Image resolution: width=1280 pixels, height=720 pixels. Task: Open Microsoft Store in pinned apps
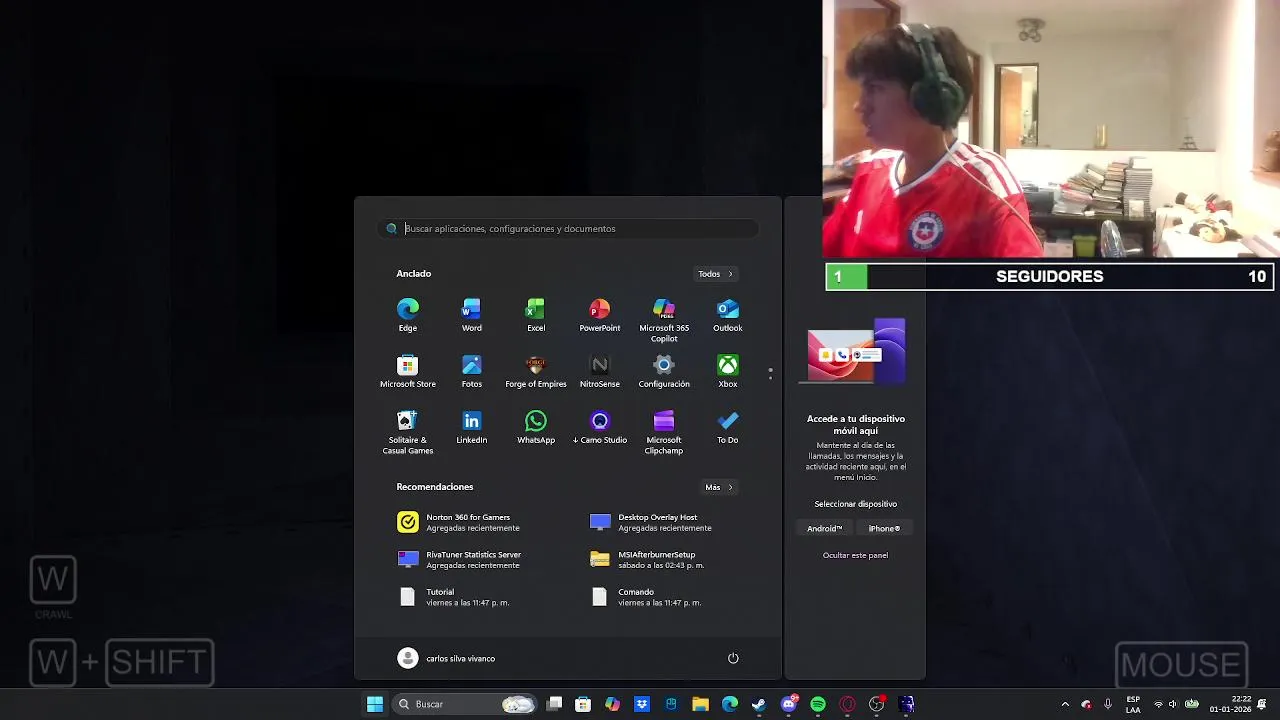[408, 371]
